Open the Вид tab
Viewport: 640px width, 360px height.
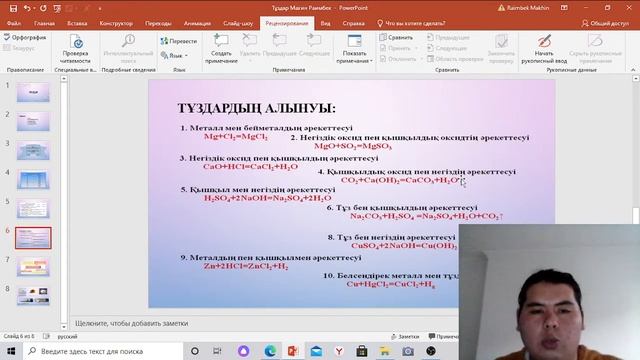pyautogui.click(x=325, y=23)
